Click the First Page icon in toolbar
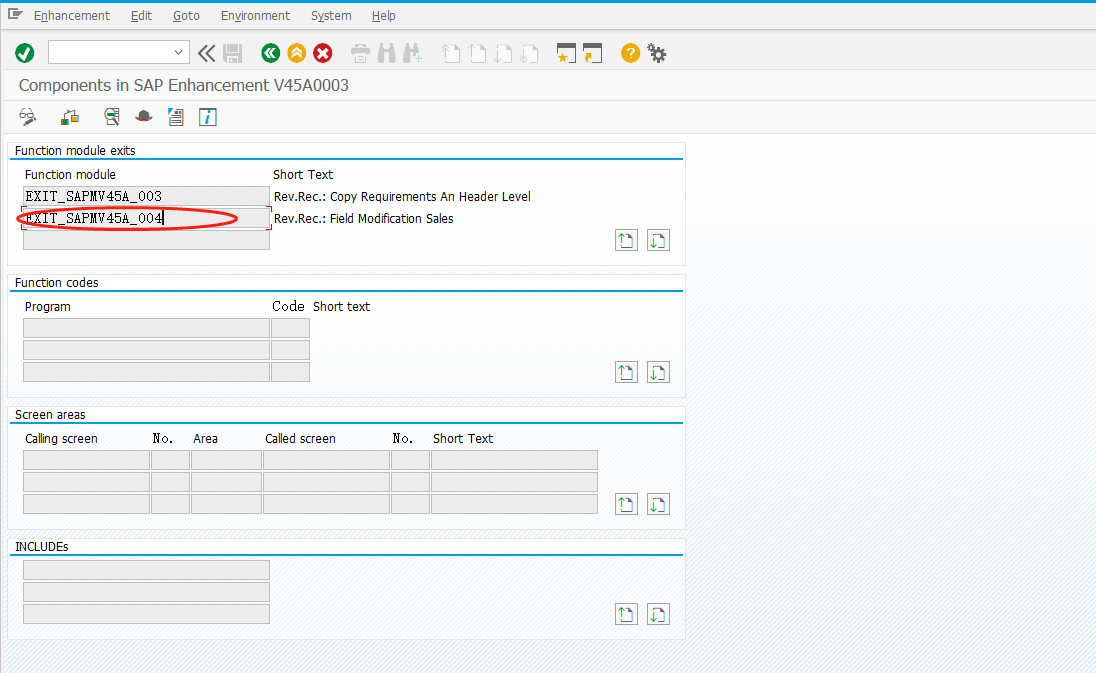The image size is (1096, 673). point(451,53)
